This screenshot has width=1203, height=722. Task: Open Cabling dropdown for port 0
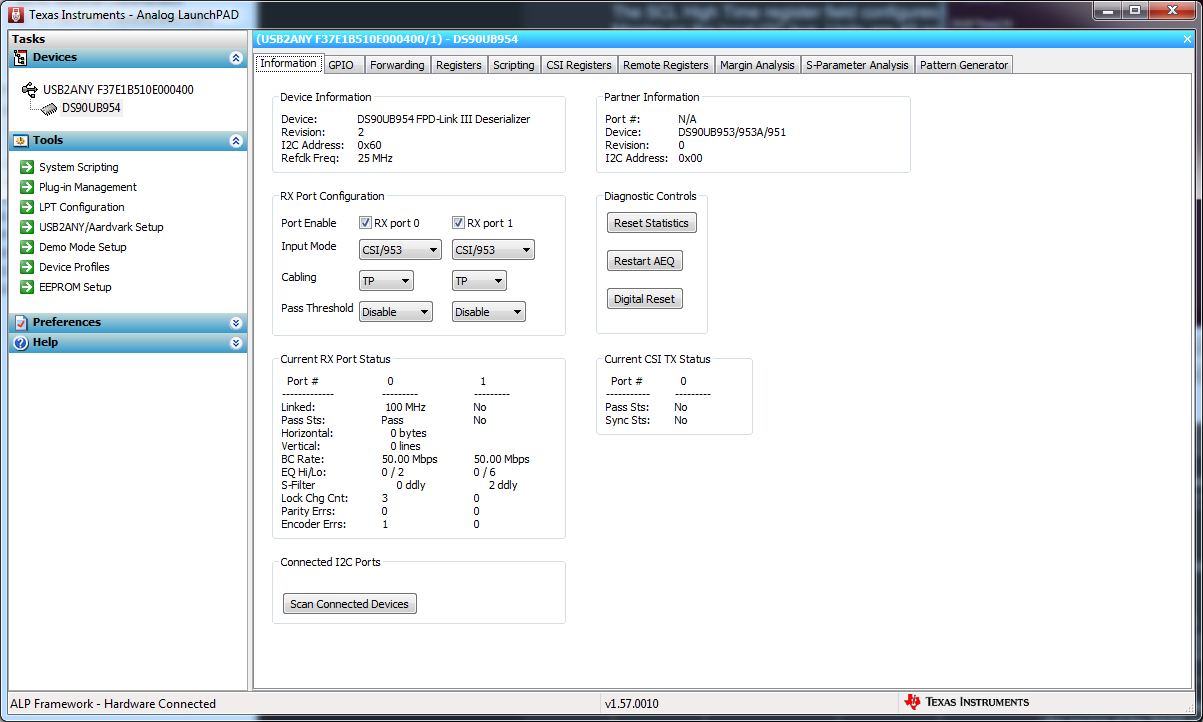click(386, 281)
